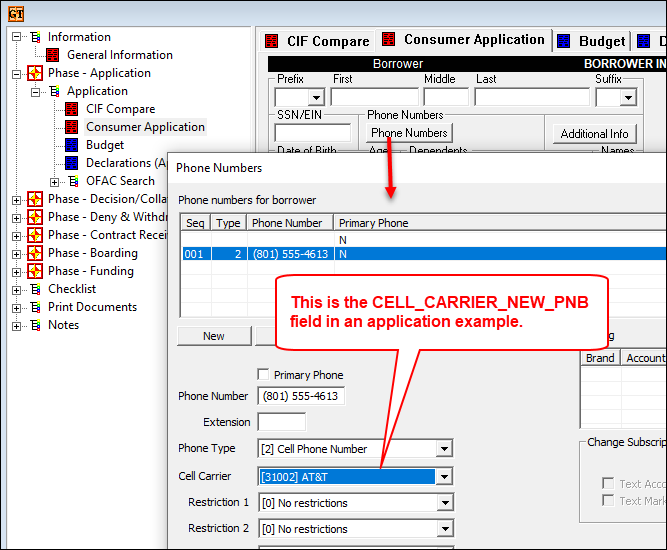Expand the OFAC Search node
The image size is (667, 550).
54,182
